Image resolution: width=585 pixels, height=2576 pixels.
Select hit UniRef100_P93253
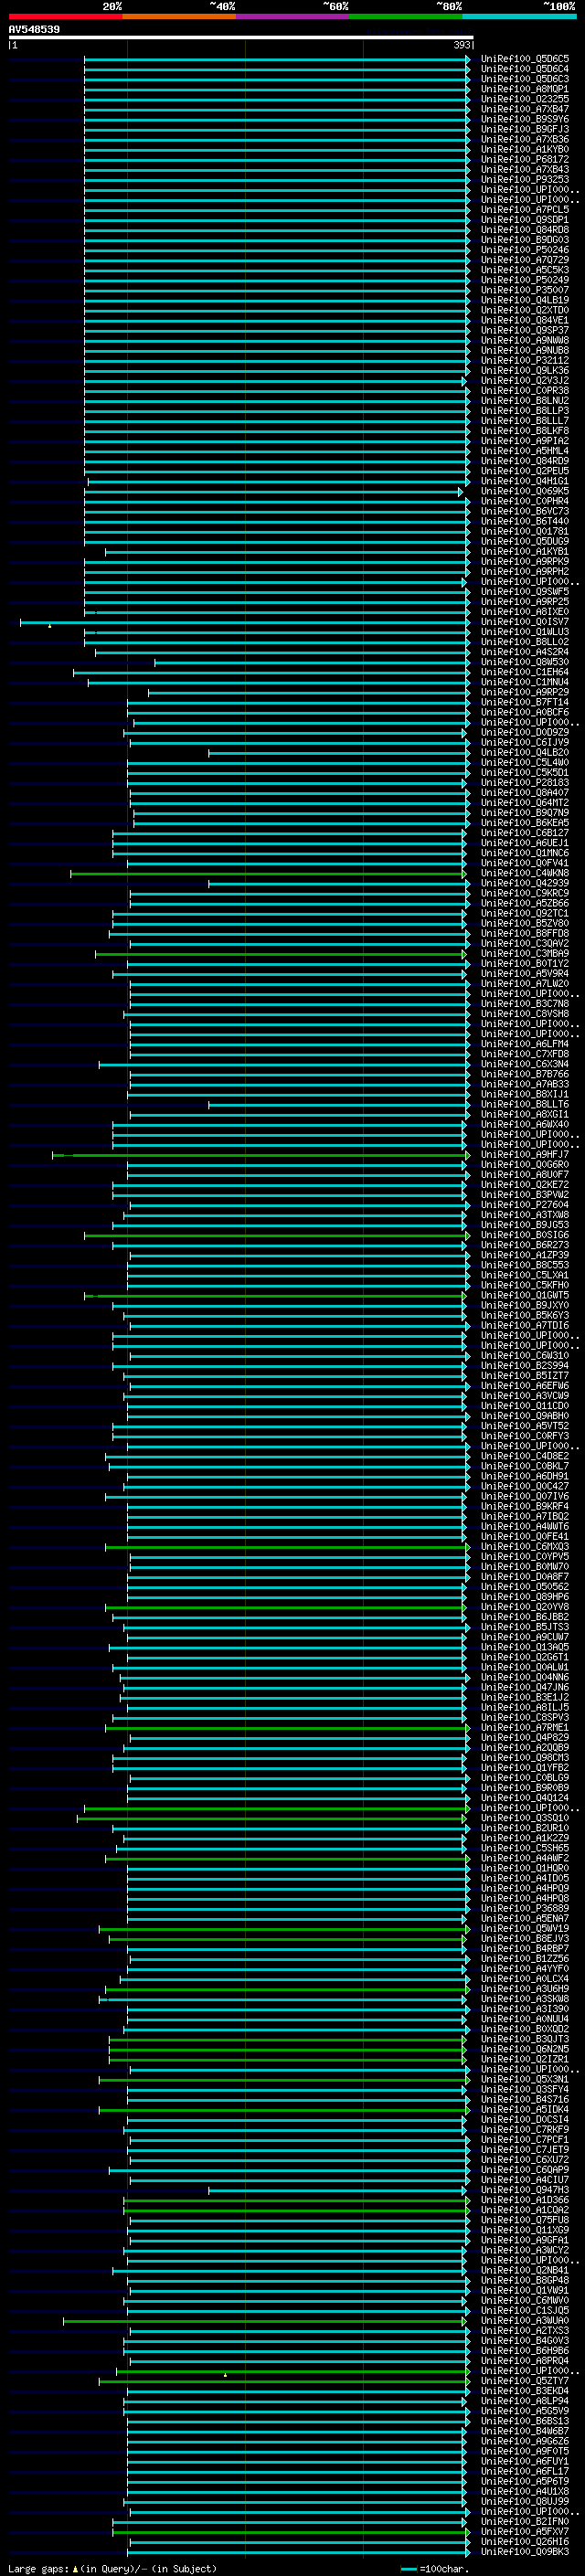(x=525, y=180)
